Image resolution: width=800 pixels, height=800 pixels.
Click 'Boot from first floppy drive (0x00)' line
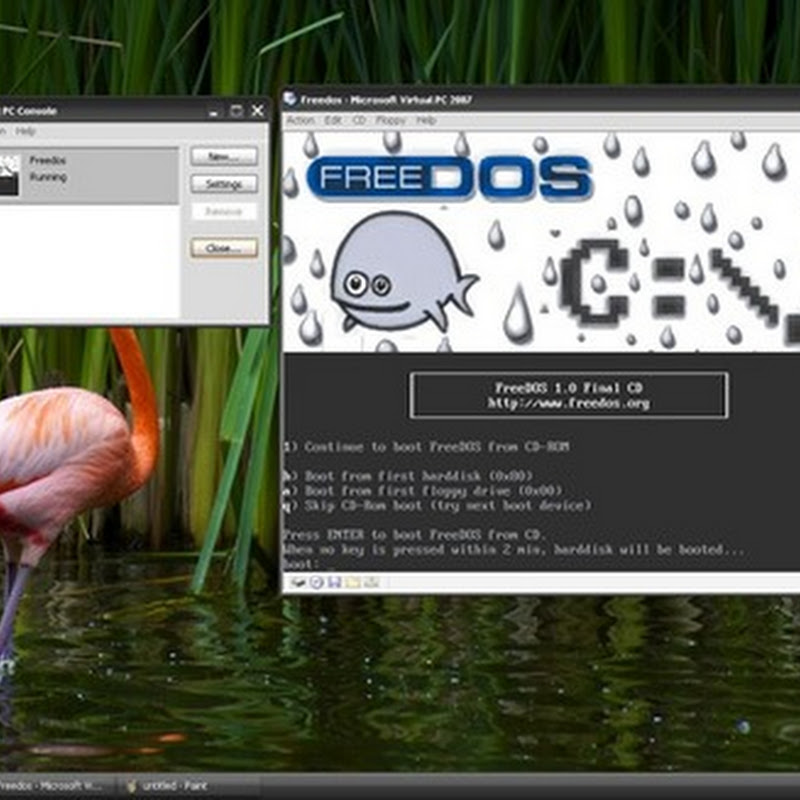[423, 491]
